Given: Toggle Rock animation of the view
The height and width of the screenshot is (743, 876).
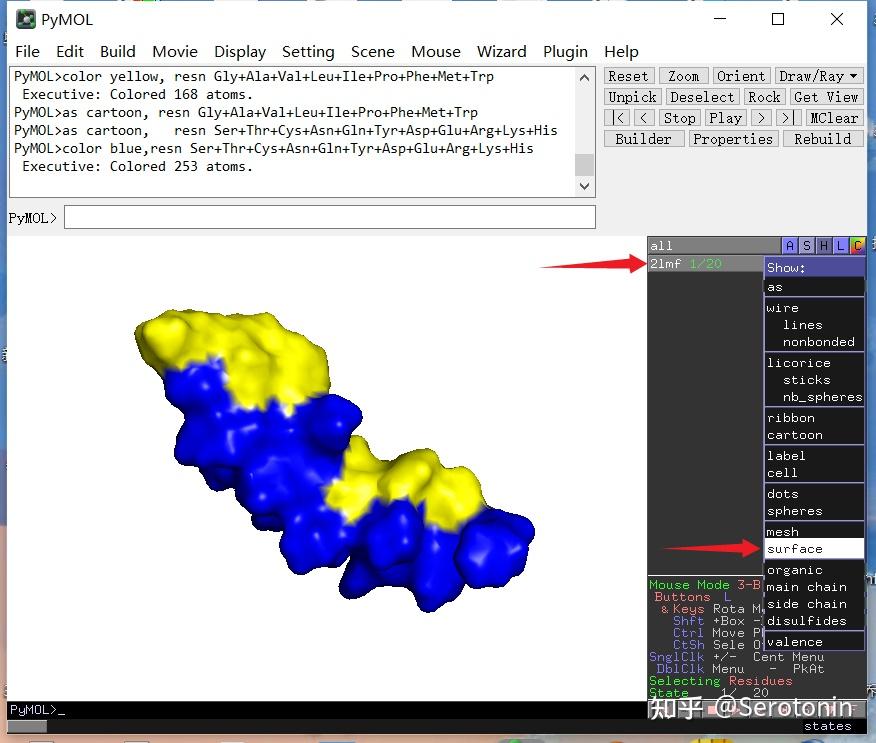Looking at the screenshot, I should 764,97.
